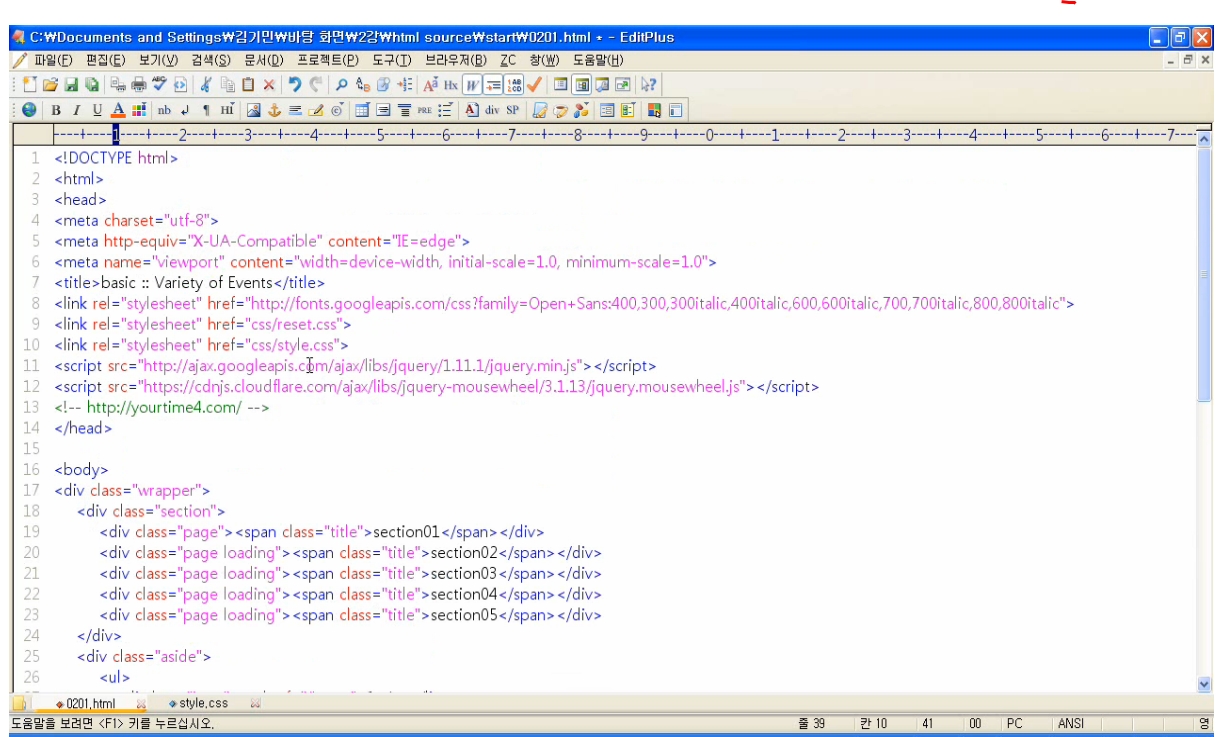Run the spell check ABC icon
The width and height of the screenshot is (1219, 737).
159,85
